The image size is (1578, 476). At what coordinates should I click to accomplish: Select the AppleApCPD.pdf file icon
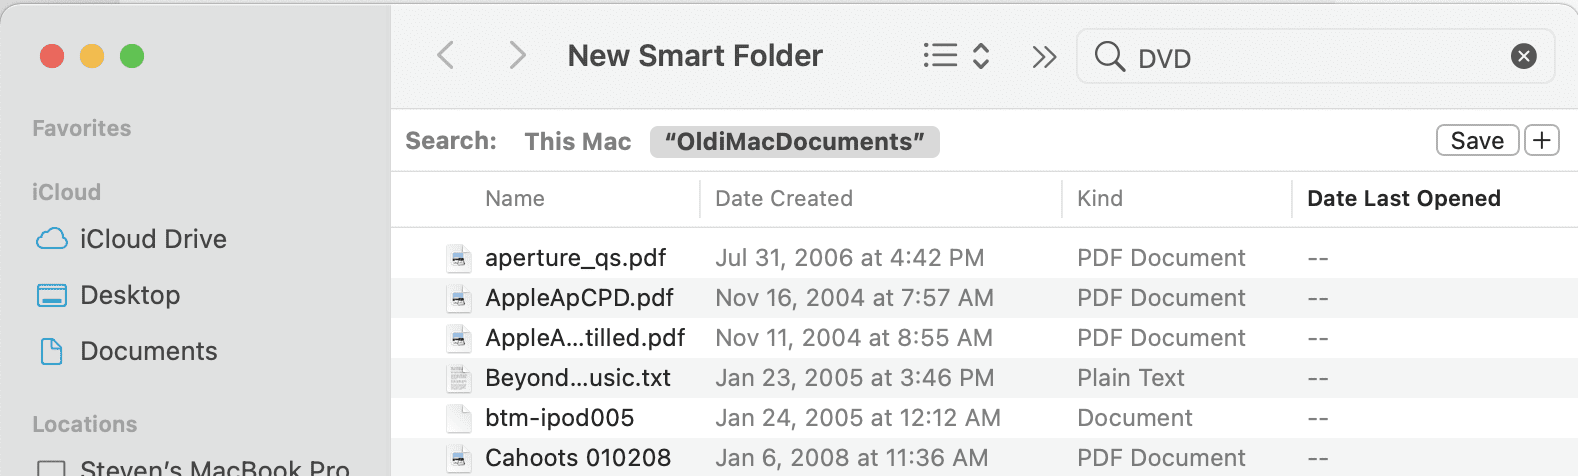point(459,298)
